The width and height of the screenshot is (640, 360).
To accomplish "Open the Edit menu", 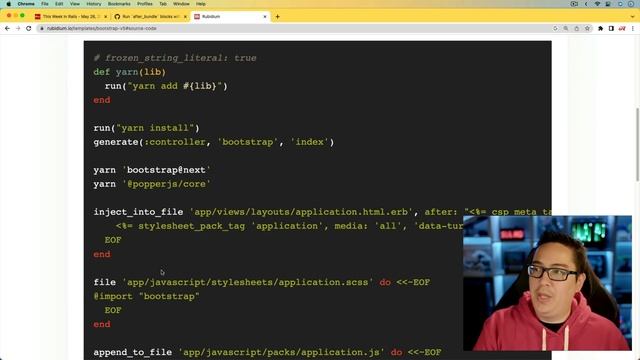I will point(59,4).
